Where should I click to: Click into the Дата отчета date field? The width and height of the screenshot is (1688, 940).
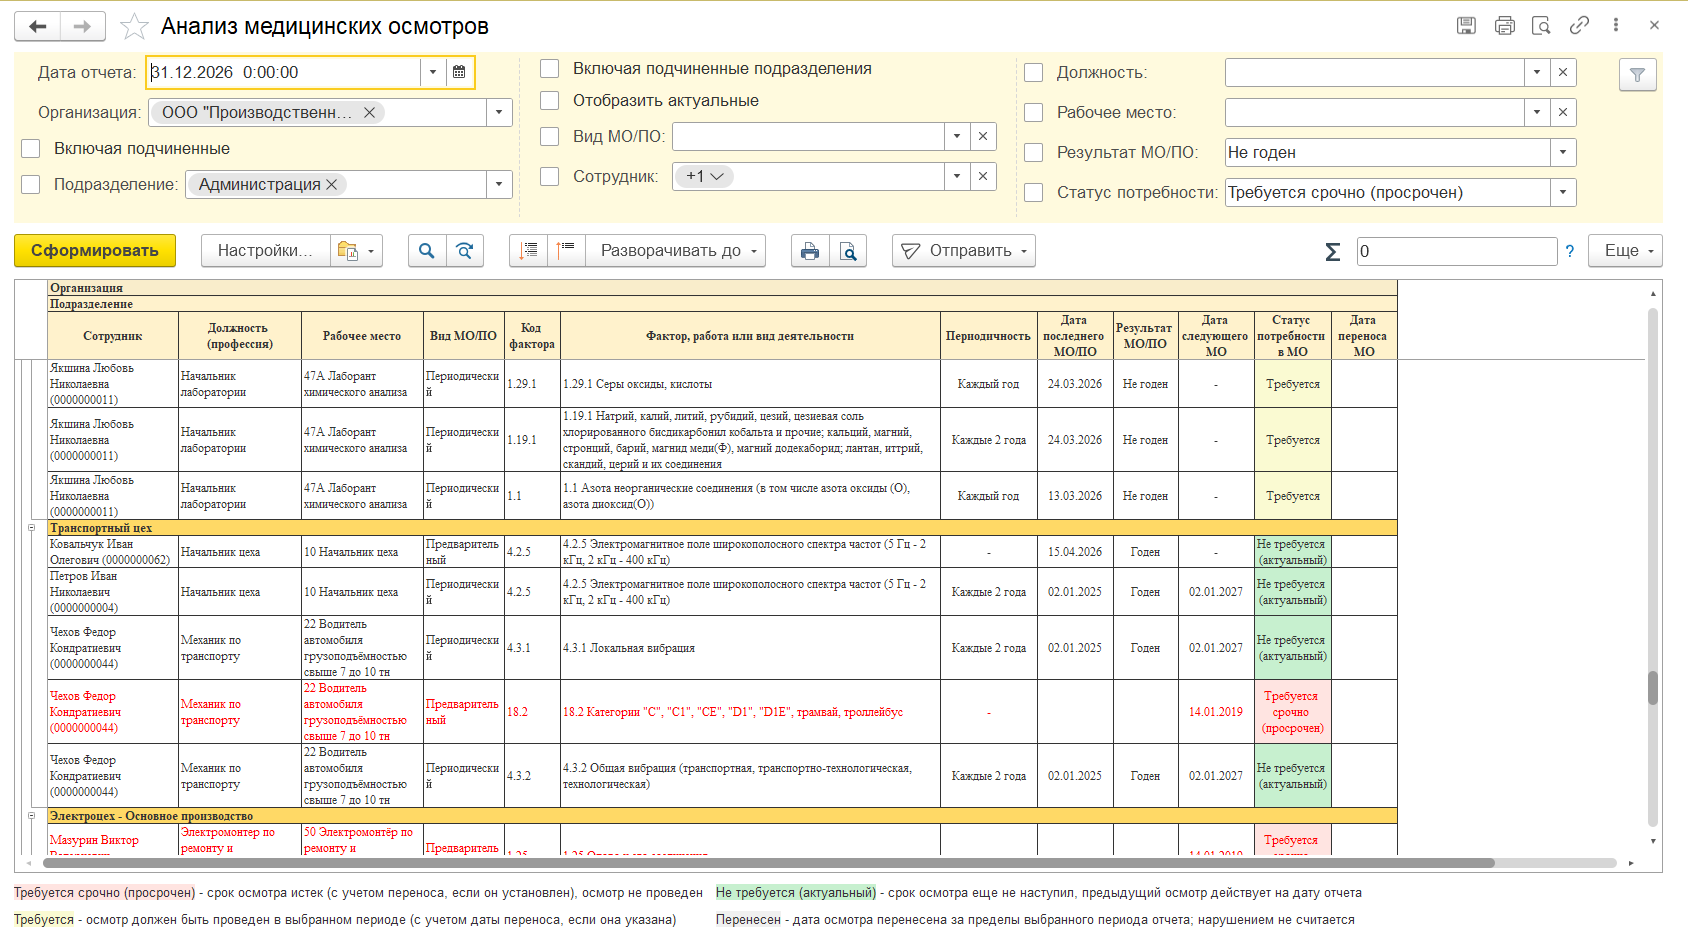pos(284,72)
